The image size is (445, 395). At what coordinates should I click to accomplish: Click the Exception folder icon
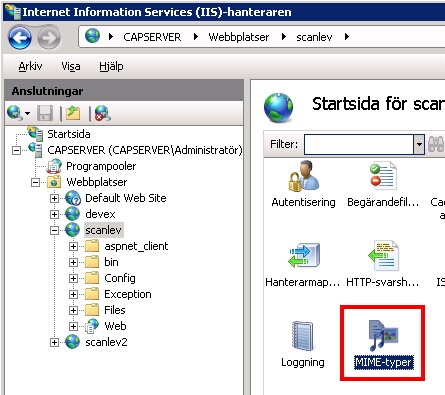(92, 294)
